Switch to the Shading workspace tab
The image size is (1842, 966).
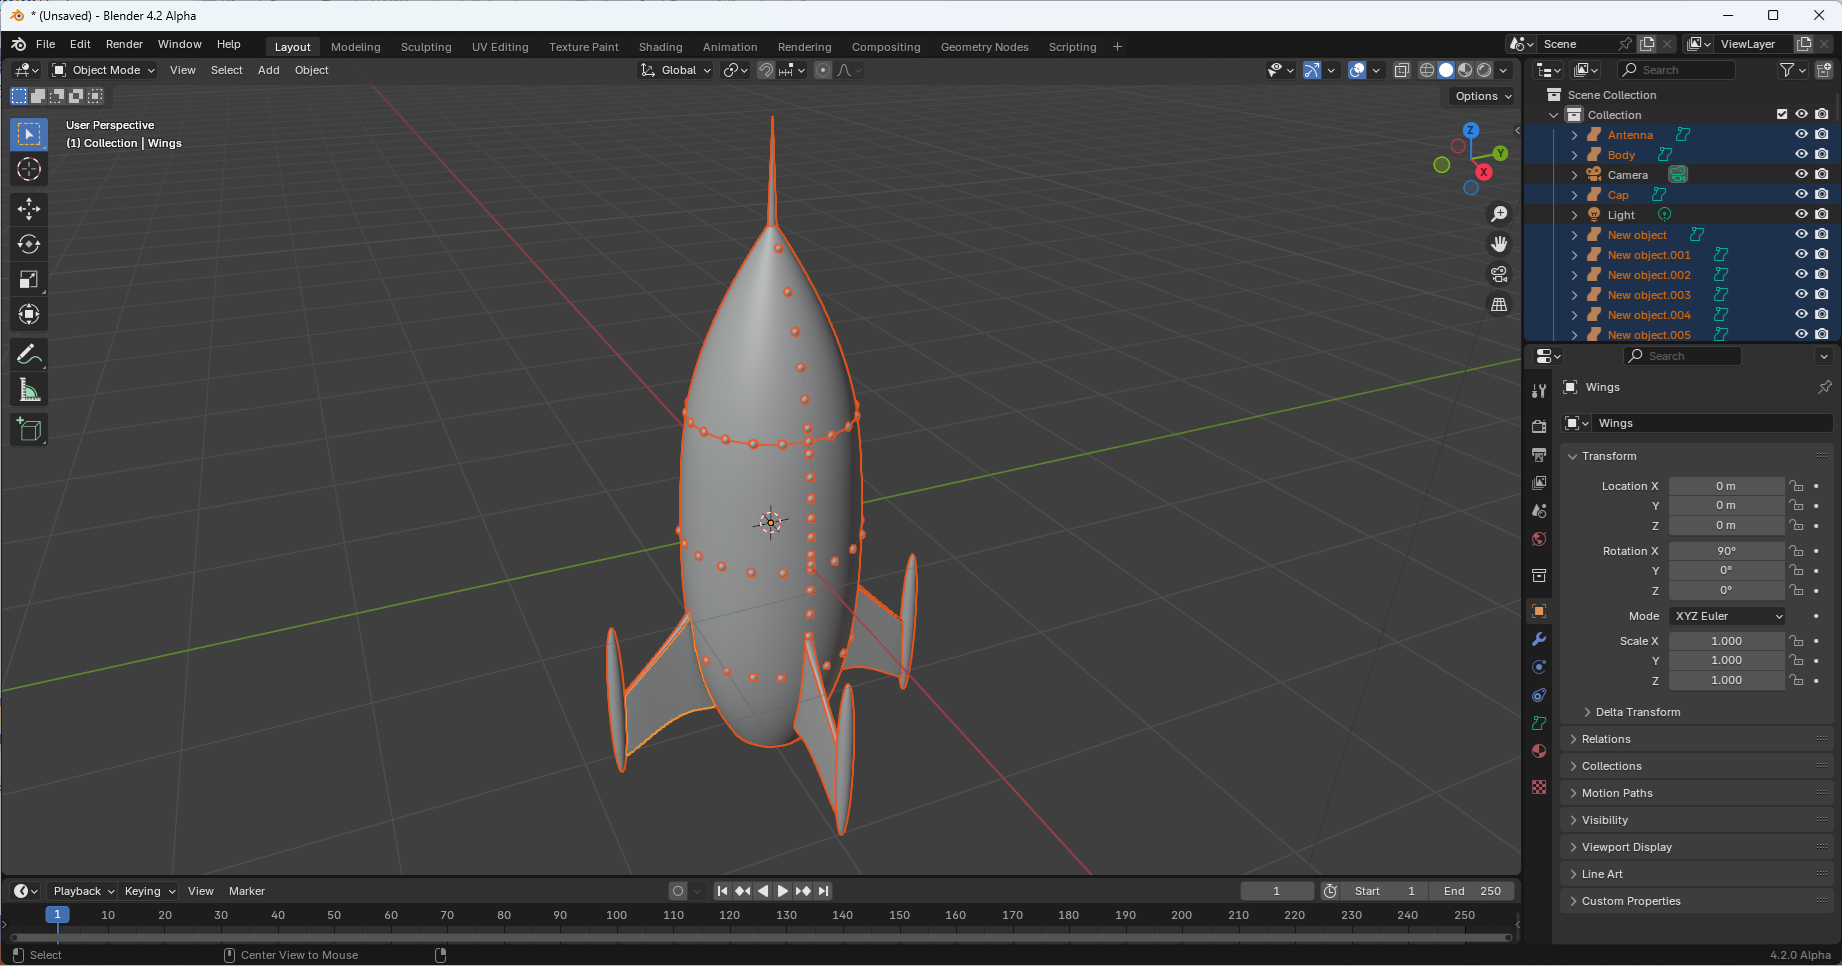click(661, 47)
